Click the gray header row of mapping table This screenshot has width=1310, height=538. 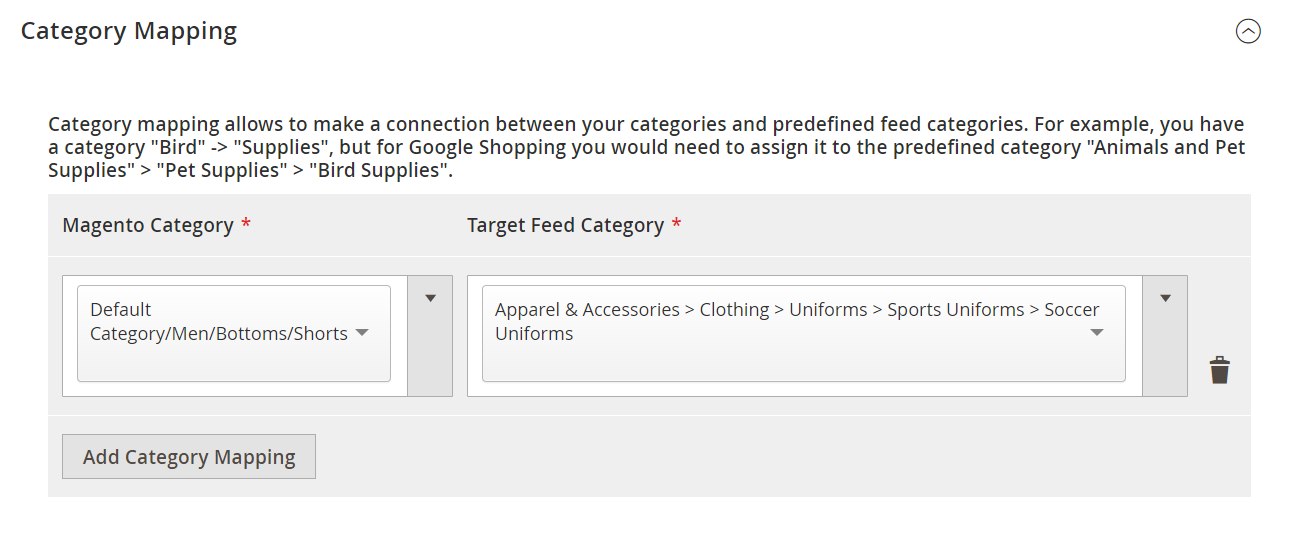649,225
